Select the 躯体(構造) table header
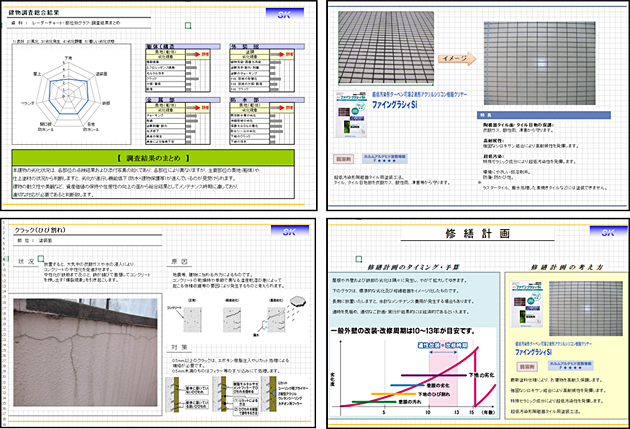The height and width of the screenshot is (429, 630). point(183,47)
